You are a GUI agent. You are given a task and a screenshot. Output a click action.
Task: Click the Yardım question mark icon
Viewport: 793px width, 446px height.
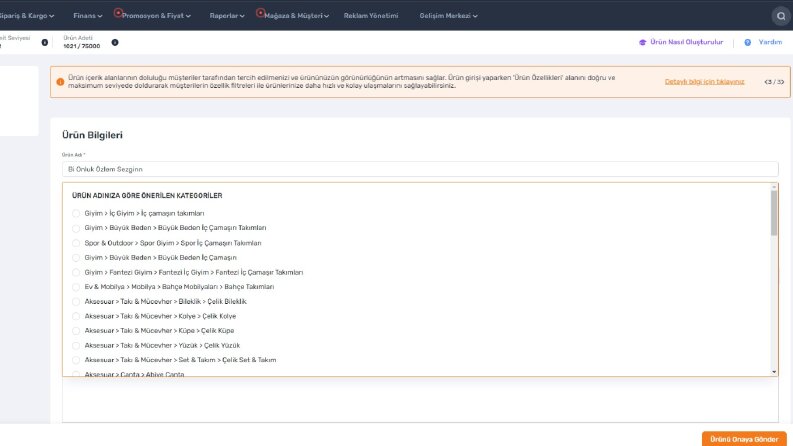tap(747, 42)
